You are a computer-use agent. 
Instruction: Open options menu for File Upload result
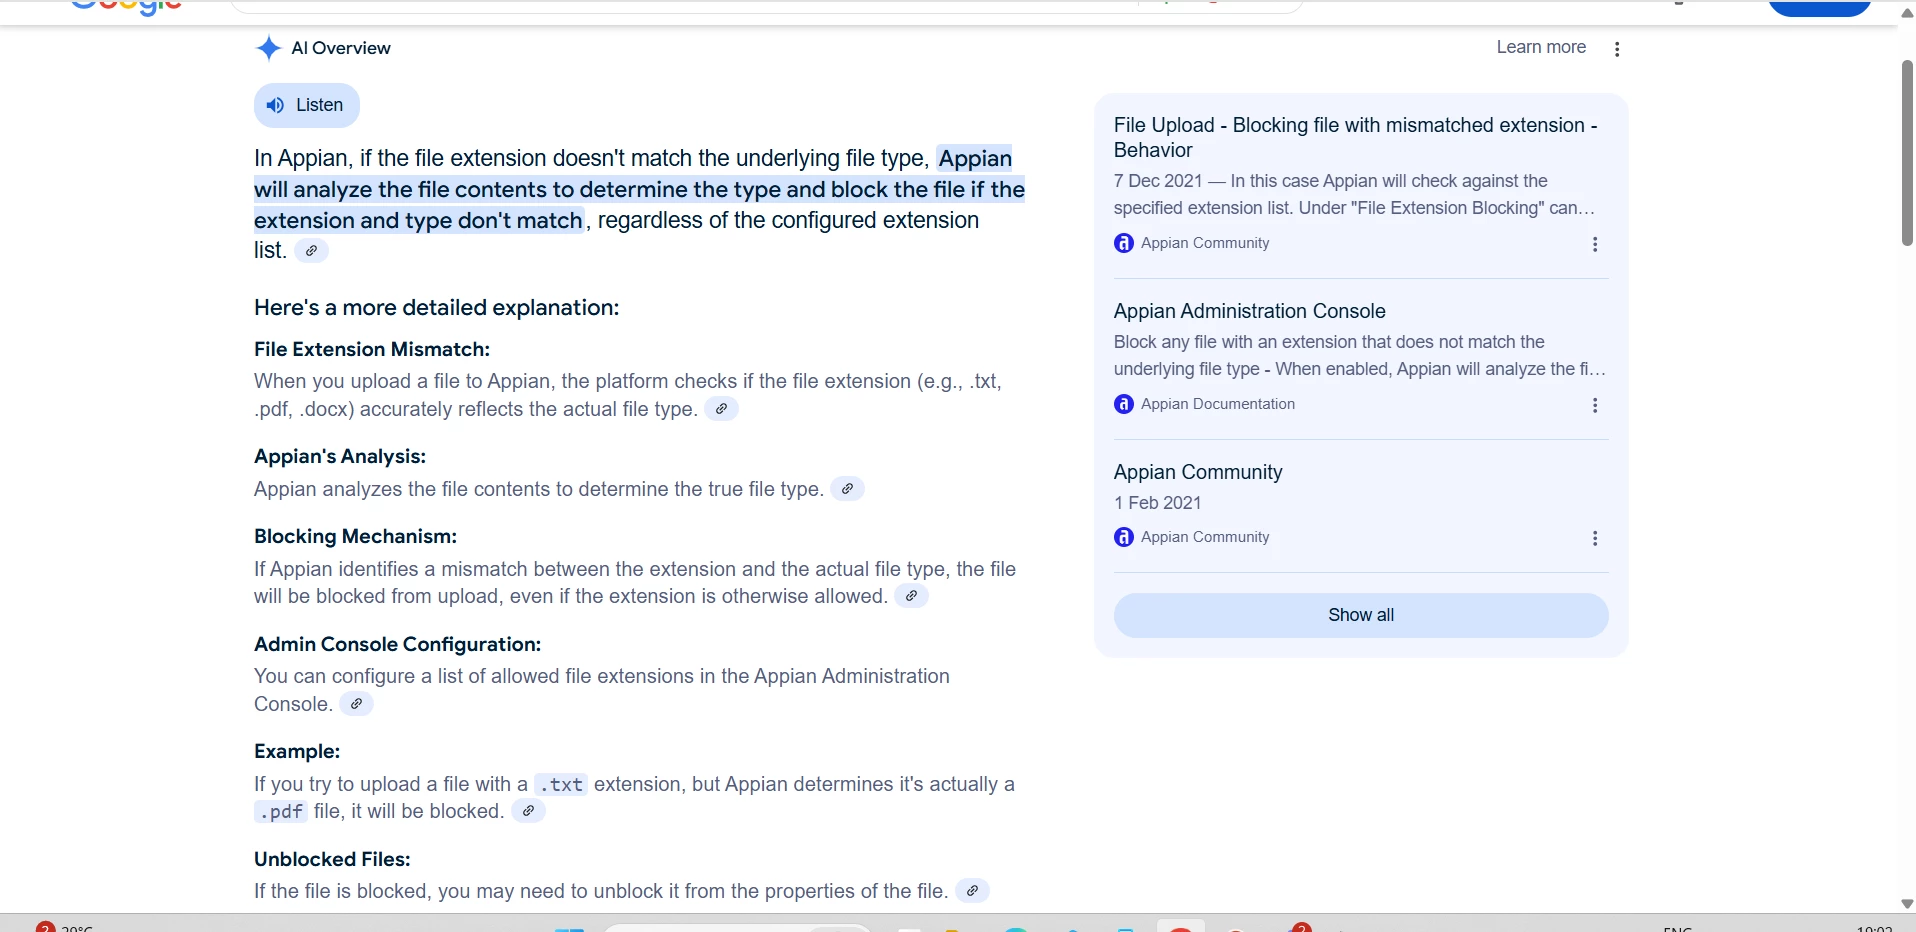1595,244
